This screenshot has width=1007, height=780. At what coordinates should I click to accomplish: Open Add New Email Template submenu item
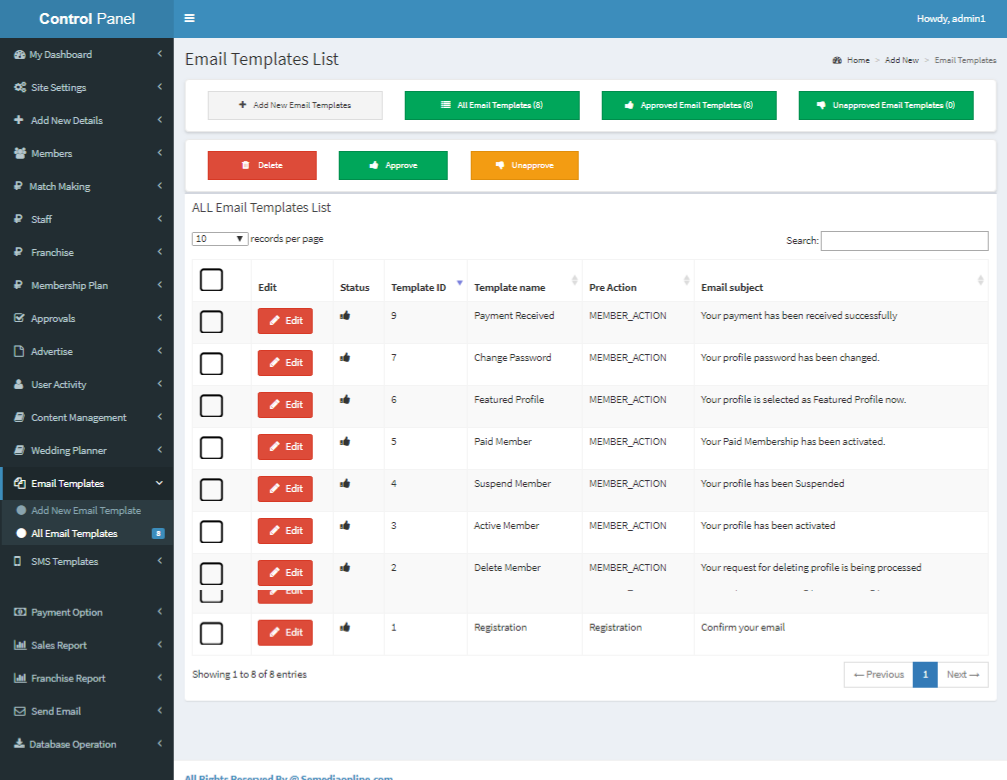tap(86, 510)
